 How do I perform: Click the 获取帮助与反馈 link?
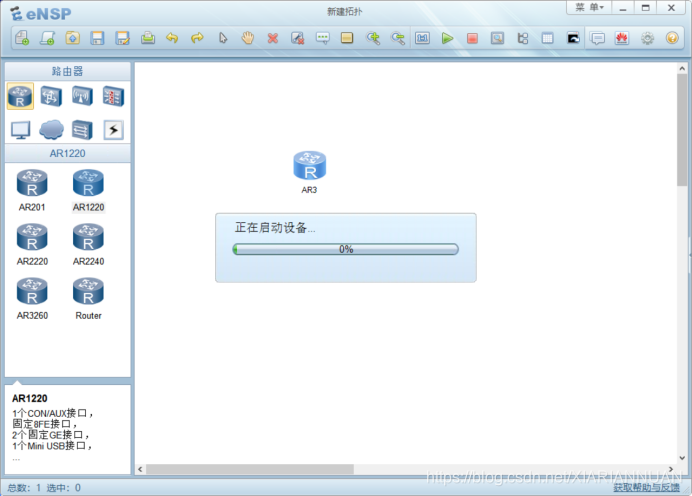646,487
